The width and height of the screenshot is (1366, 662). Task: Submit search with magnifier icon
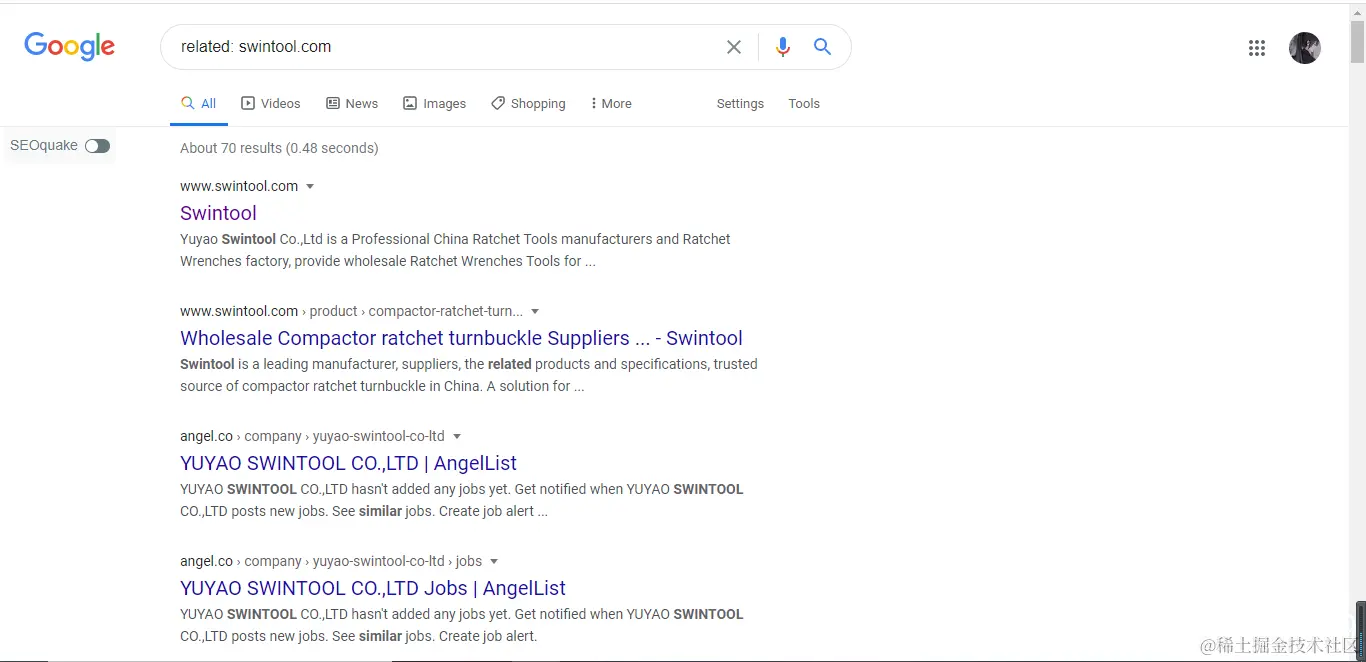point(822,47)
